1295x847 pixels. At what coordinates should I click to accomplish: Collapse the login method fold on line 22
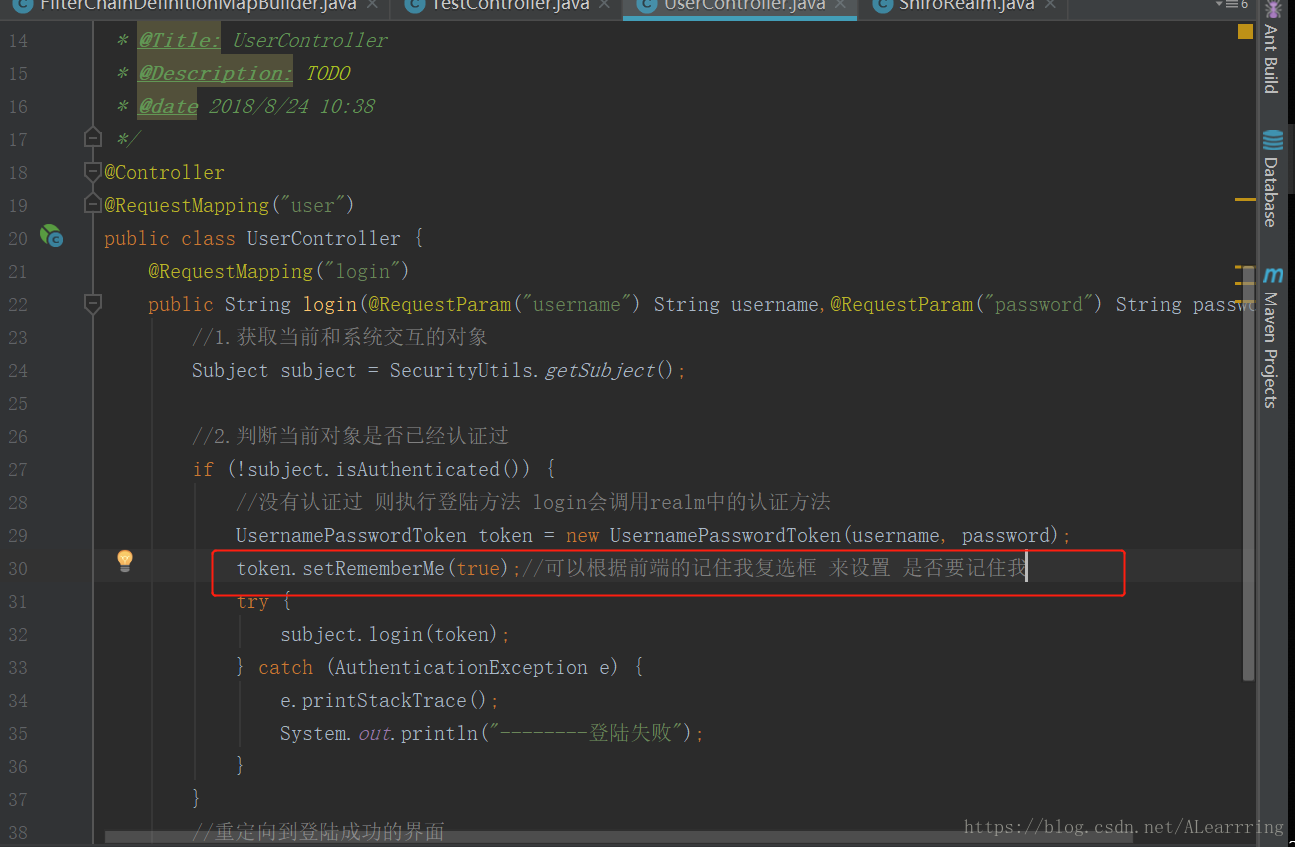[x=93, y=304]
